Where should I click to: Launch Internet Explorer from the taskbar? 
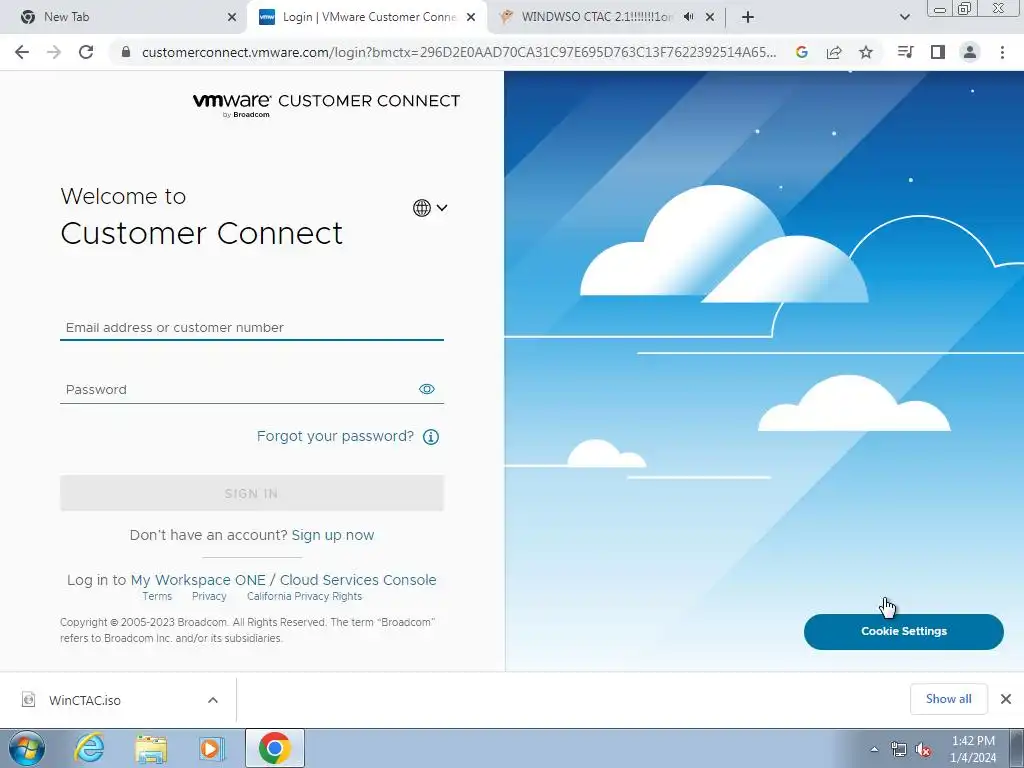pyautogui.click(x=89, y=748)
